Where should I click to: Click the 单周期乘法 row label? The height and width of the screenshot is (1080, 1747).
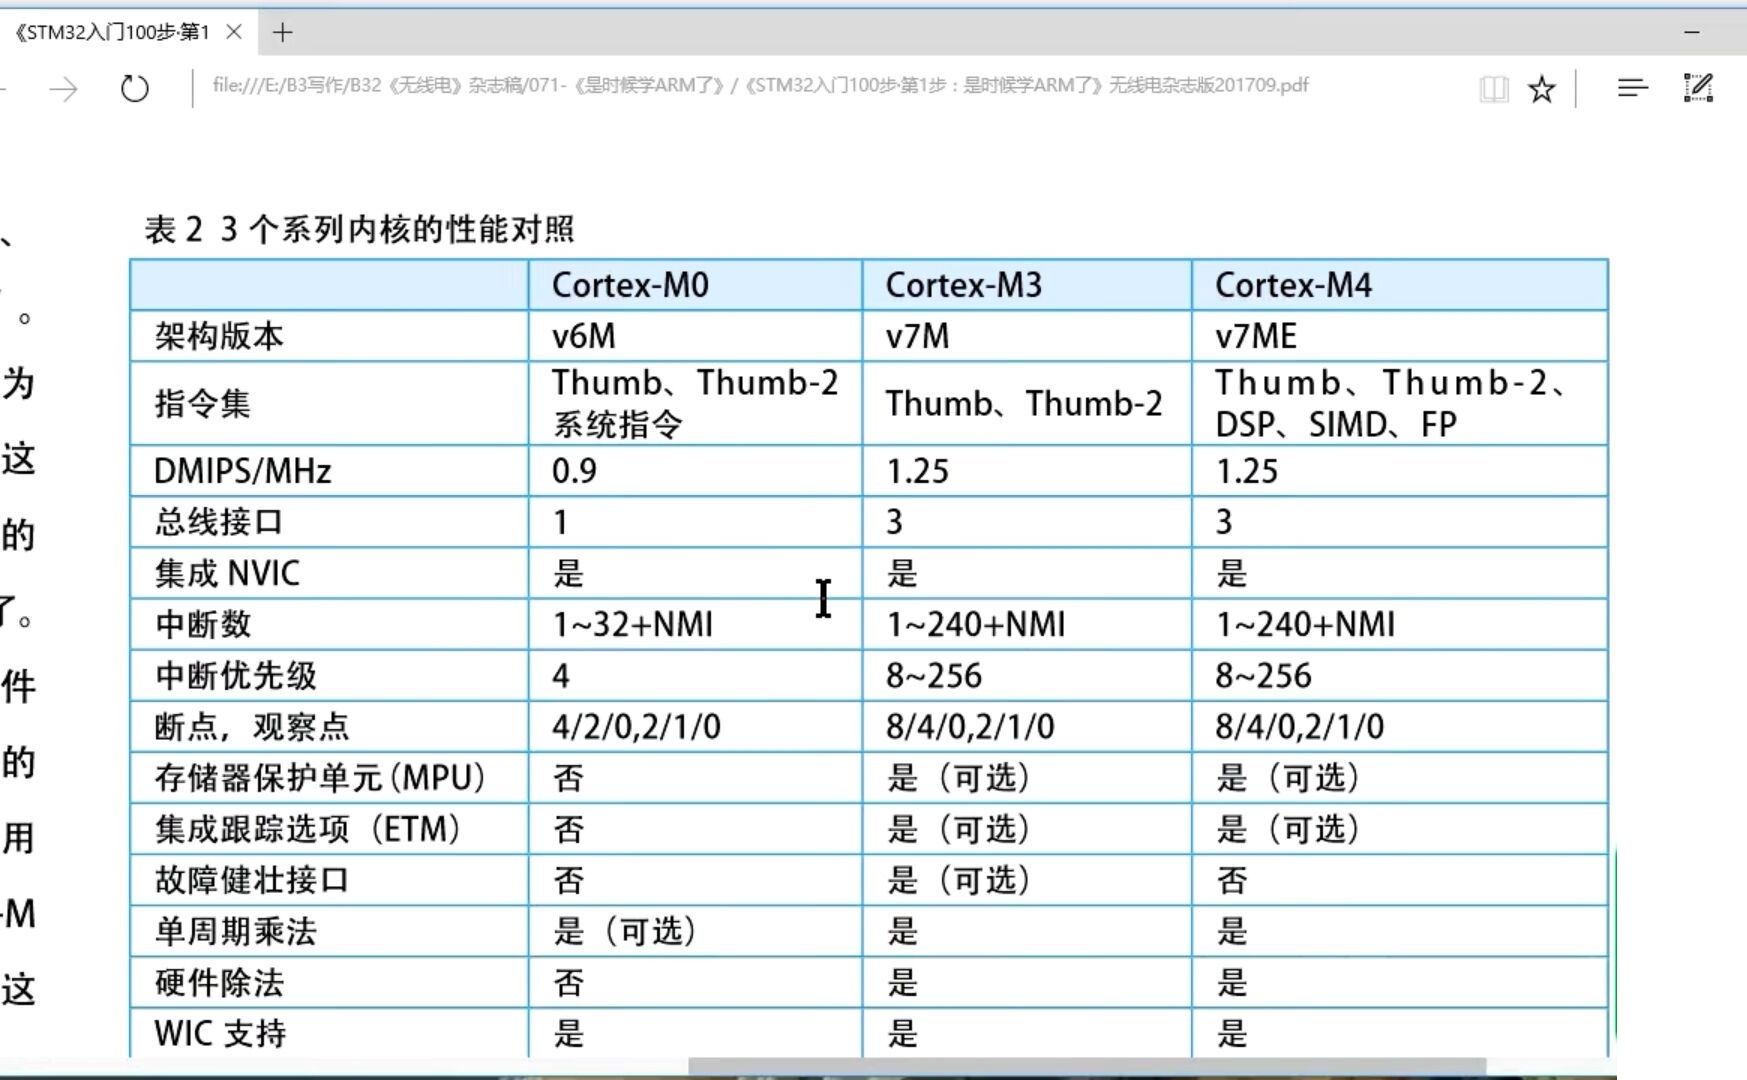(x=236, y=932)
